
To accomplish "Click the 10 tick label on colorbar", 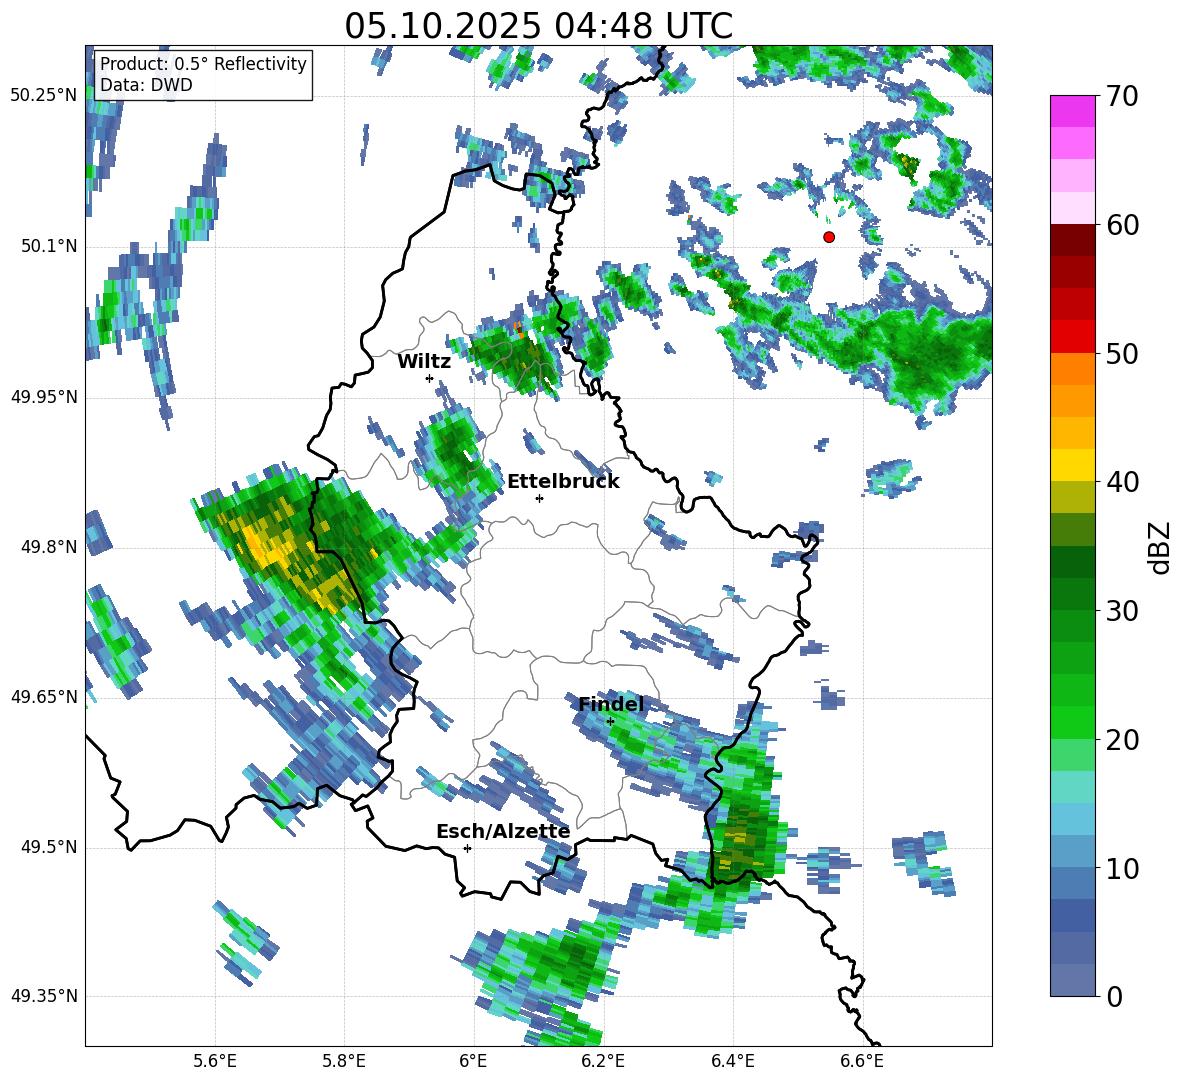I will pyautogui.click(x=1122, y=868).
